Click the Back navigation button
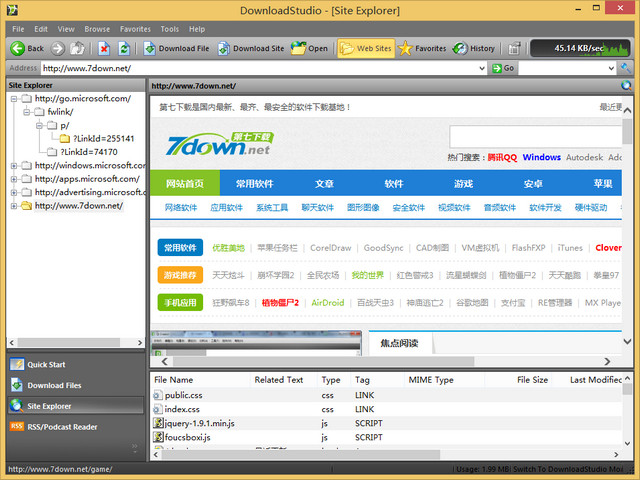 pos(27,48)
